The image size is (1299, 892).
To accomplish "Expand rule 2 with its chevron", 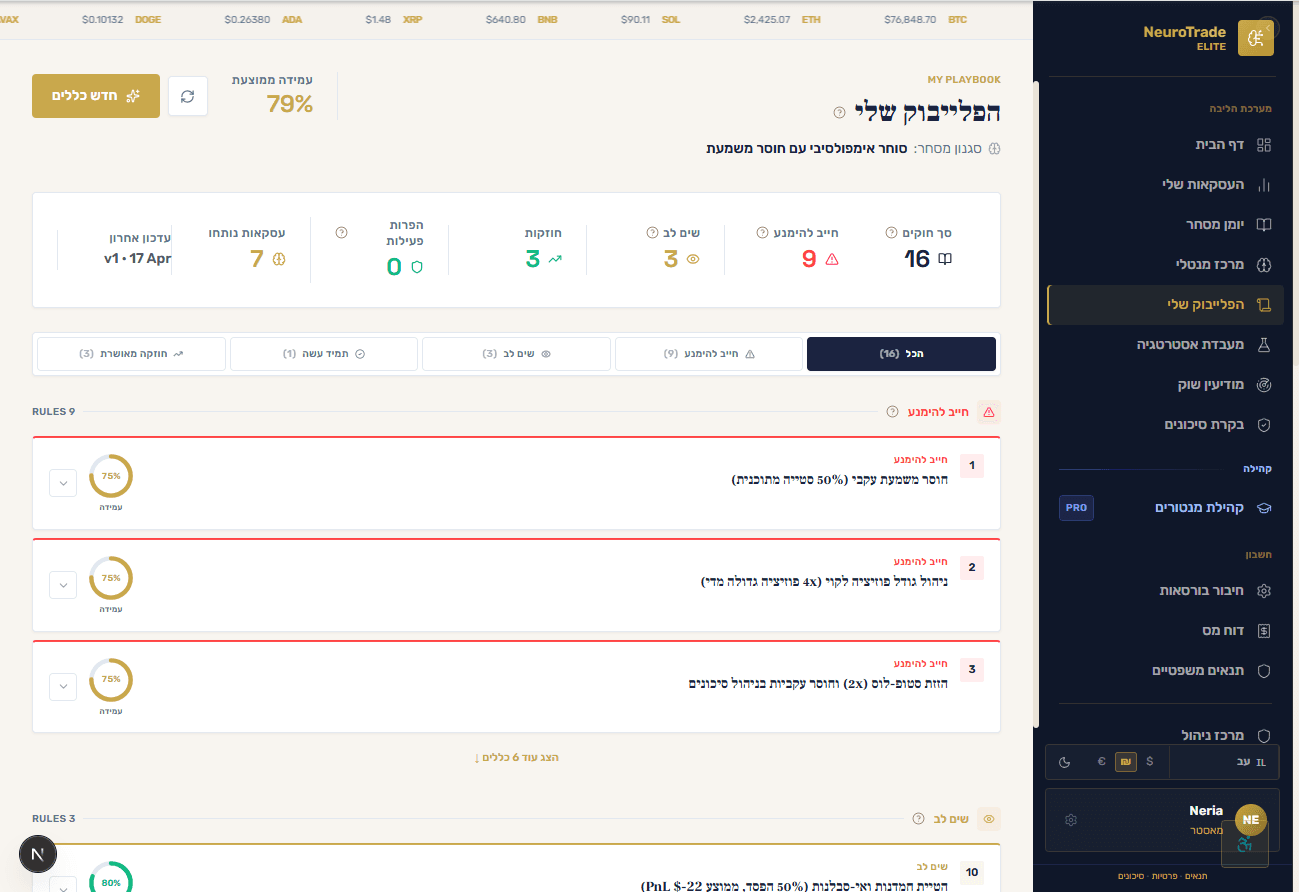I will click(x=63, y=585).
